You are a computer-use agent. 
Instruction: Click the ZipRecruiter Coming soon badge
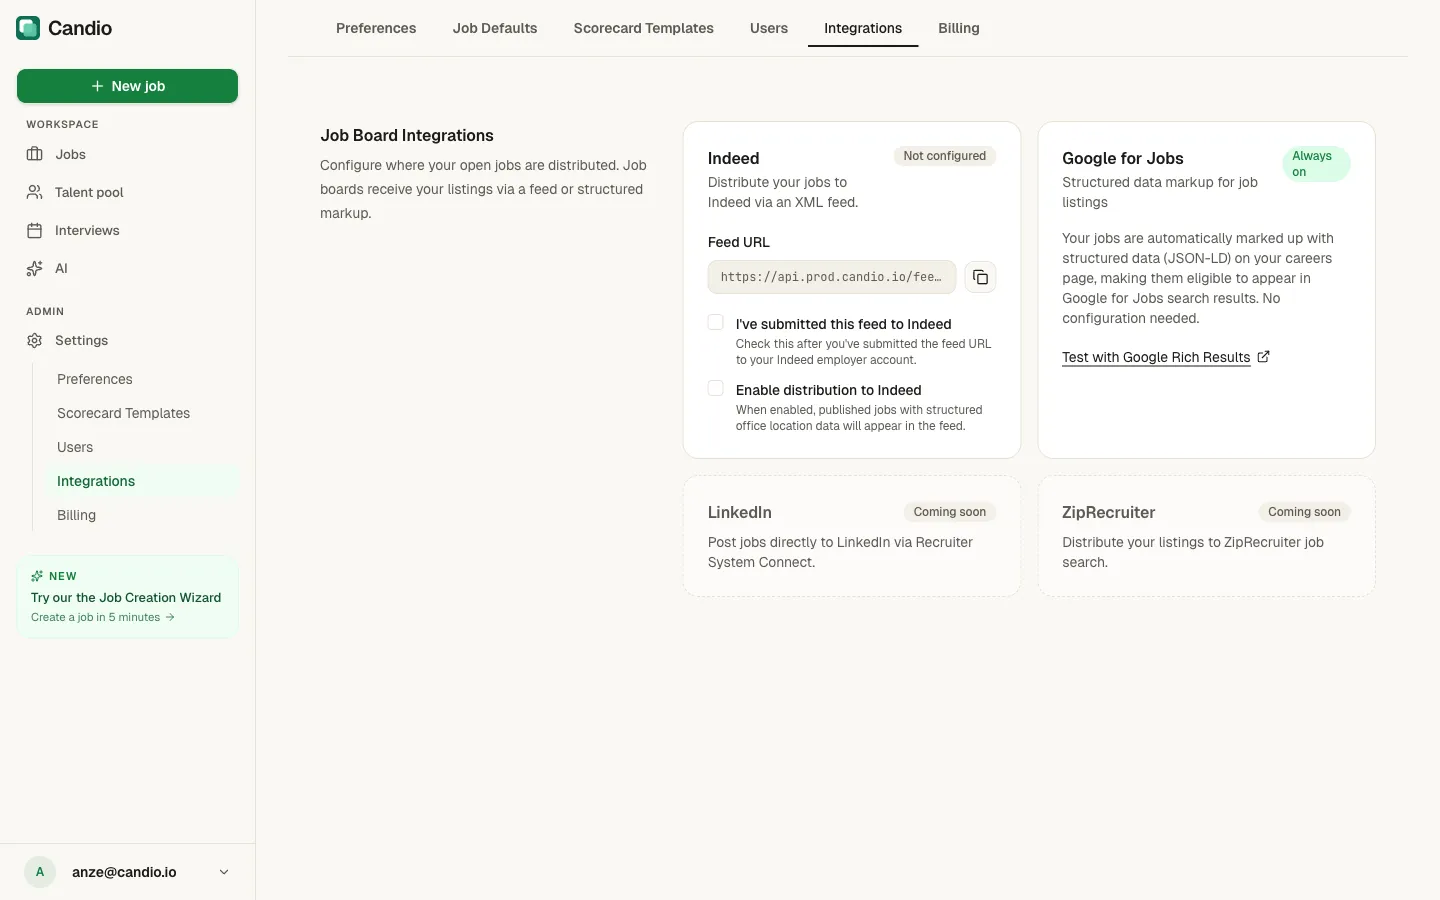1304,512
